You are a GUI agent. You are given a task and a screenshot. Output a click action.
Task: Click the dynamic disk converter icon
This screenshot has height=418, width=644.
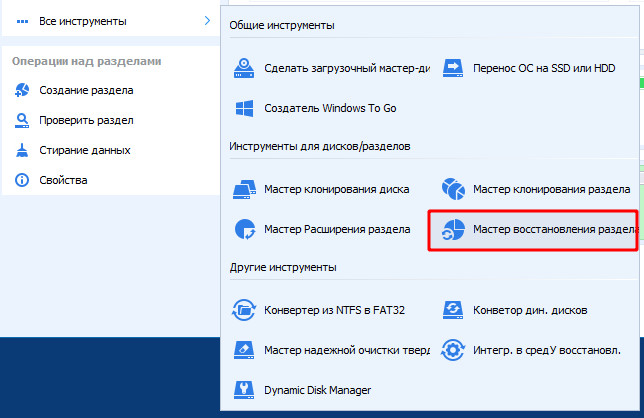pos(453,309)
